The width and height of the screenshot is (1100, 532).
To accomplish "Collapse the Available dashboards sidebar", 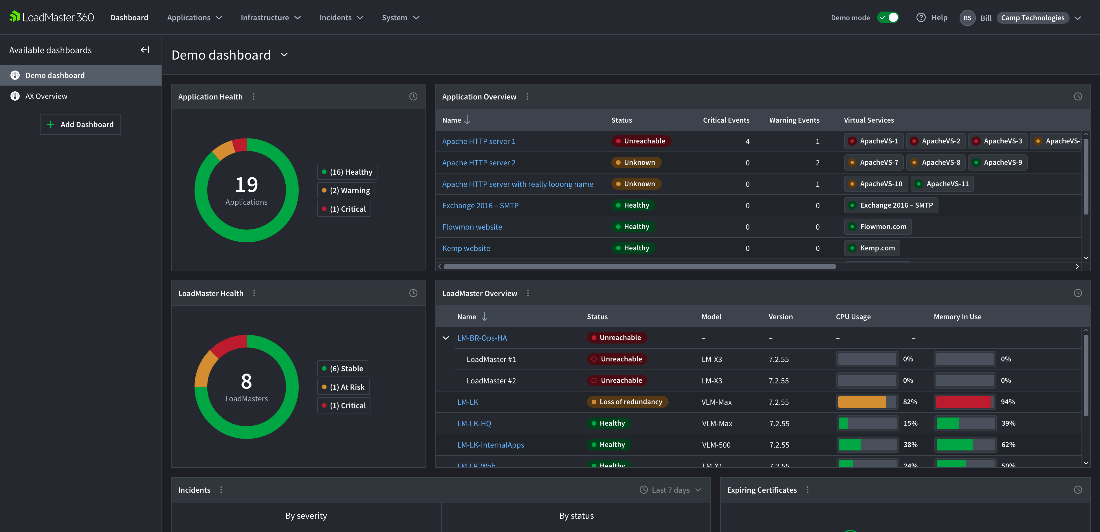I will tap(145, 50).
